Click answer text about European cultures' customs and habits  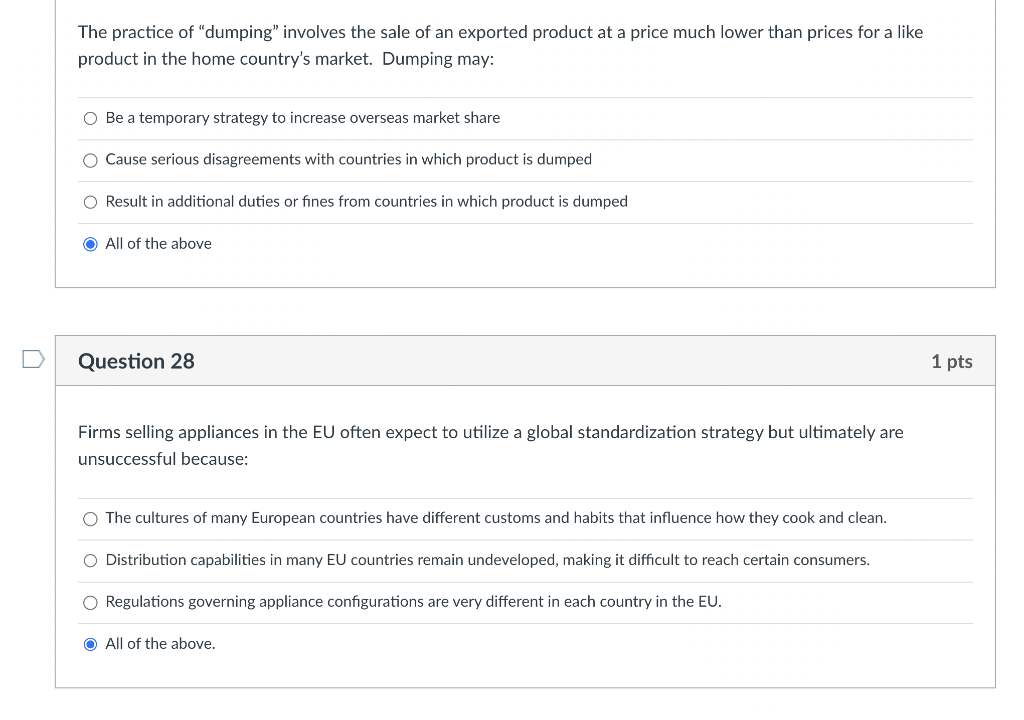point(495,518)
